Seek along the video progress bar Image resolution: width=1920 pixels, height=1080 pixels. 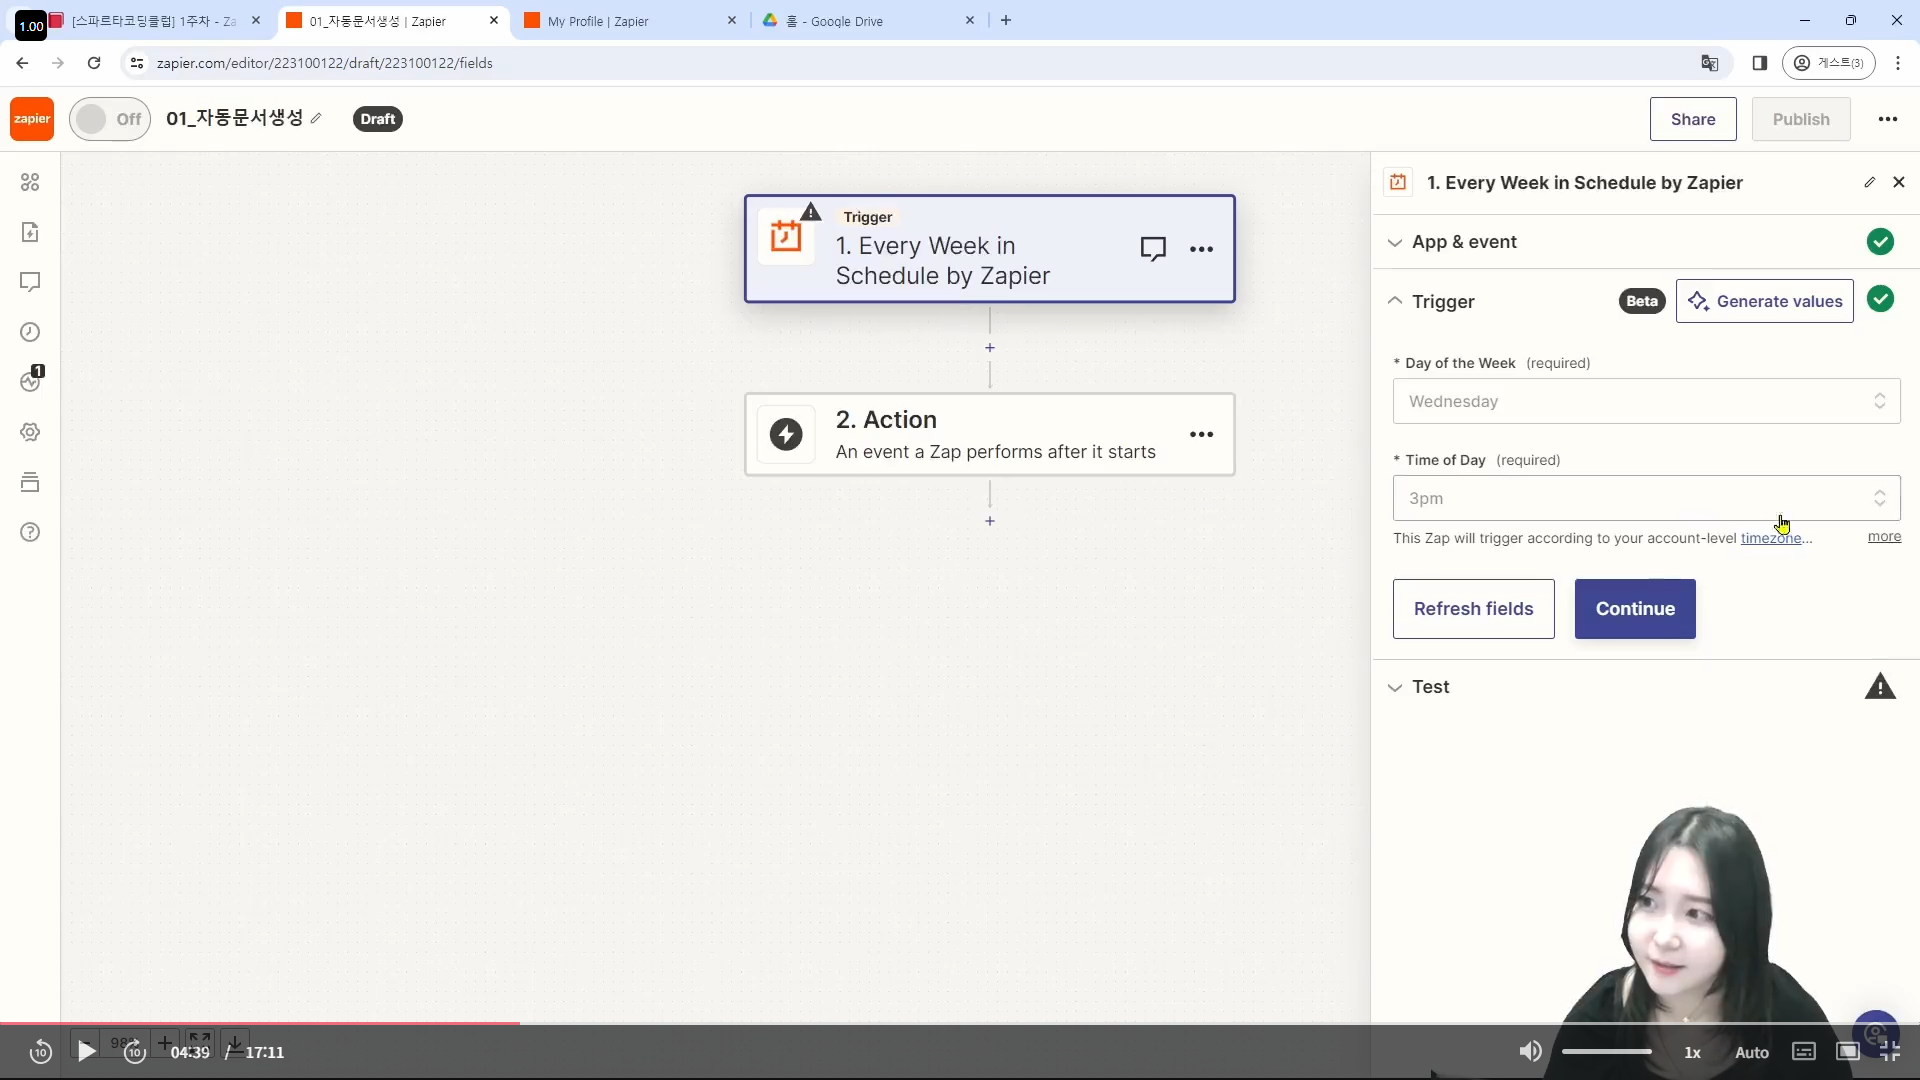(x=960, y=1023)
